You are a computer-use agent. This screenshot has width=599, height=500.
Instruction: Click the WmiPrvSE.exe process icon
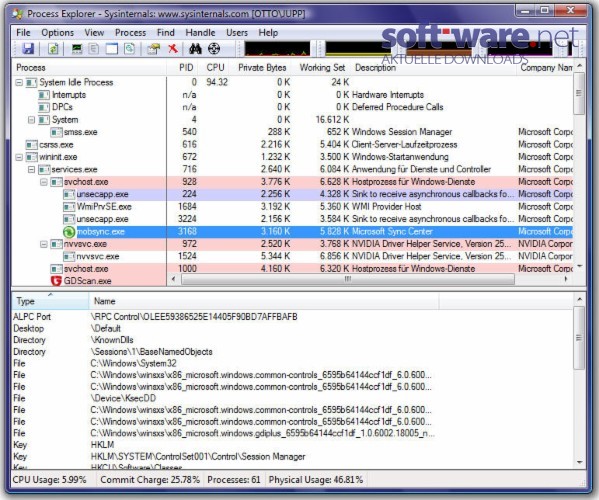69,207
